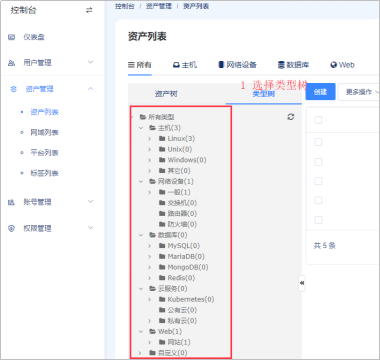Image resolution: width=380 pixels, height=361 pixels.
Task: Open 标签列表 in the sidebar
Action: (45, 173)
